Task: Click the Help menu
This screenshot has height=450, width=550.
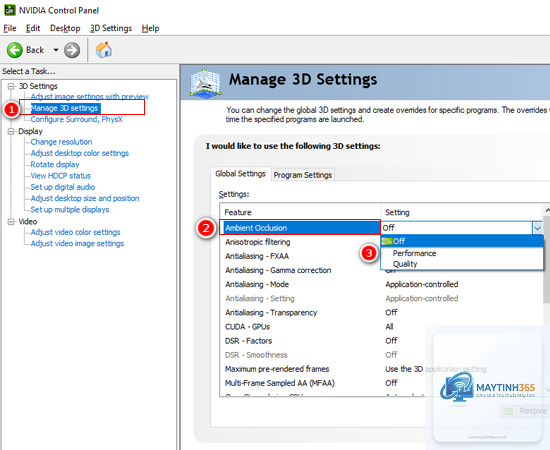Action: [150, 28]
